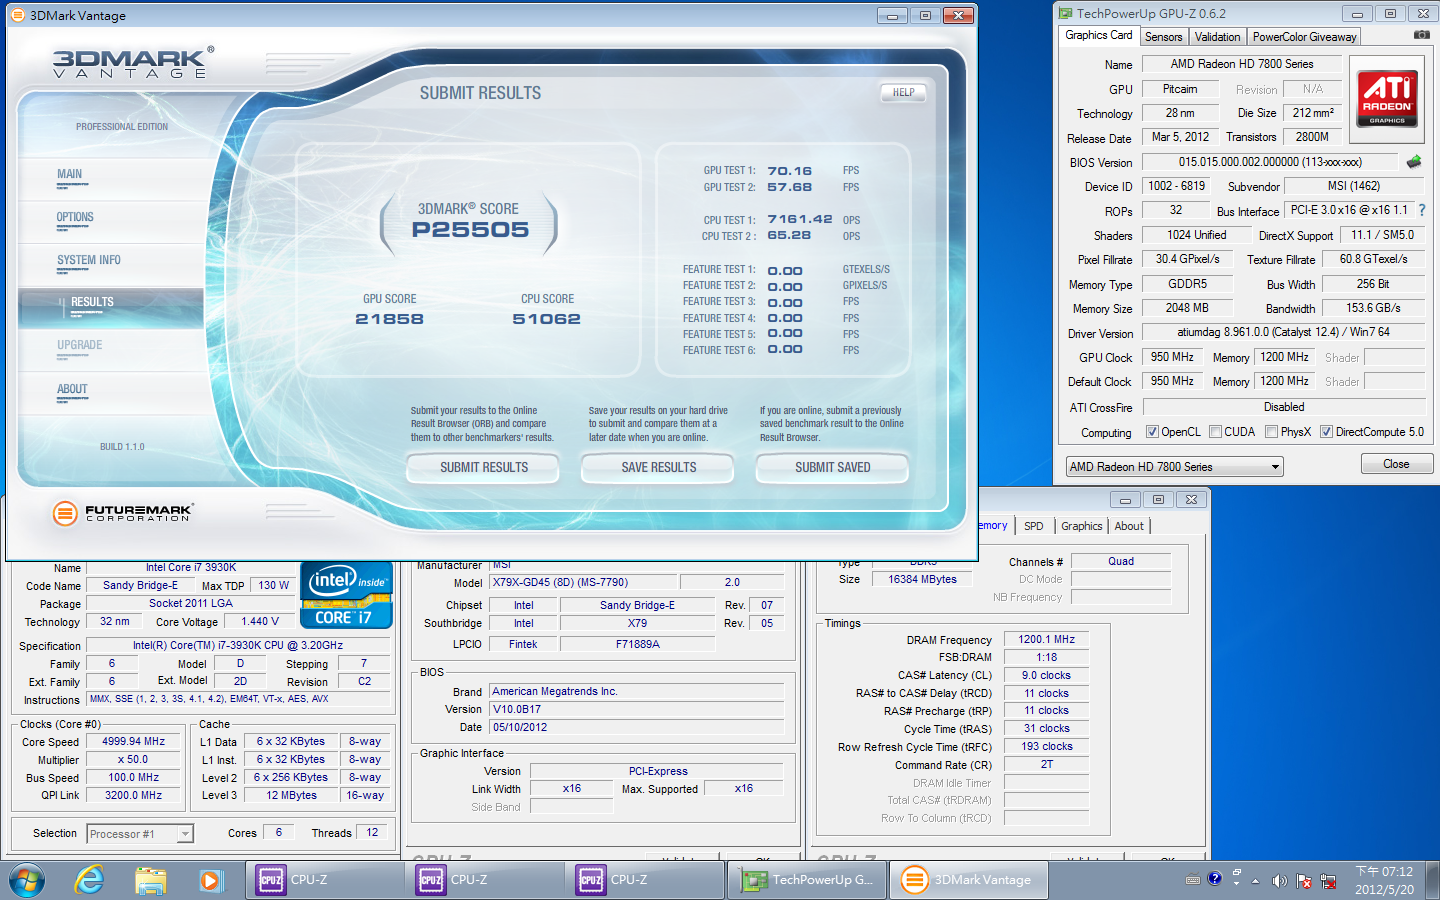Switch to 3DMark Vantage taskbar button
1440x900 pixels.
(x=968, y=880)
